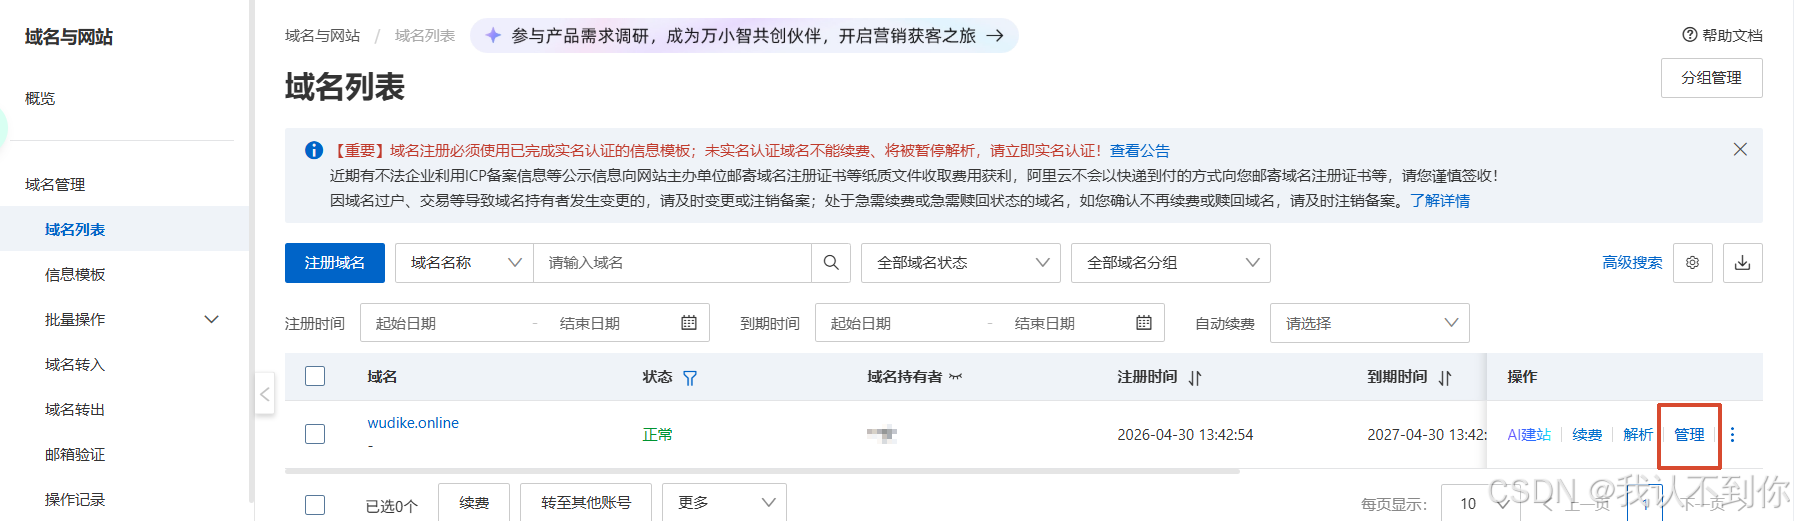Open all domain groups dropdown
The height and width of the screenshot is (521, 1794).
coord(1171,263)
